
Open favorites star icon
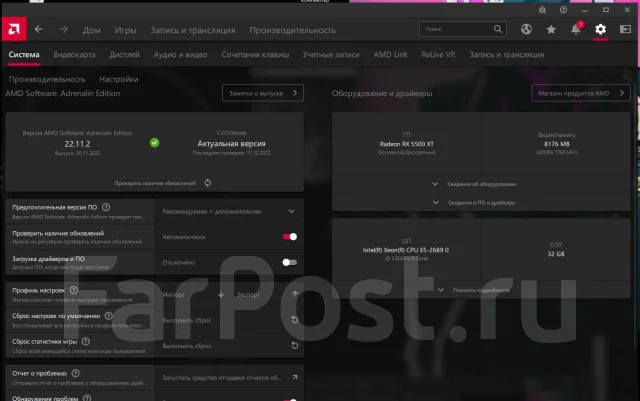point(551,29)
